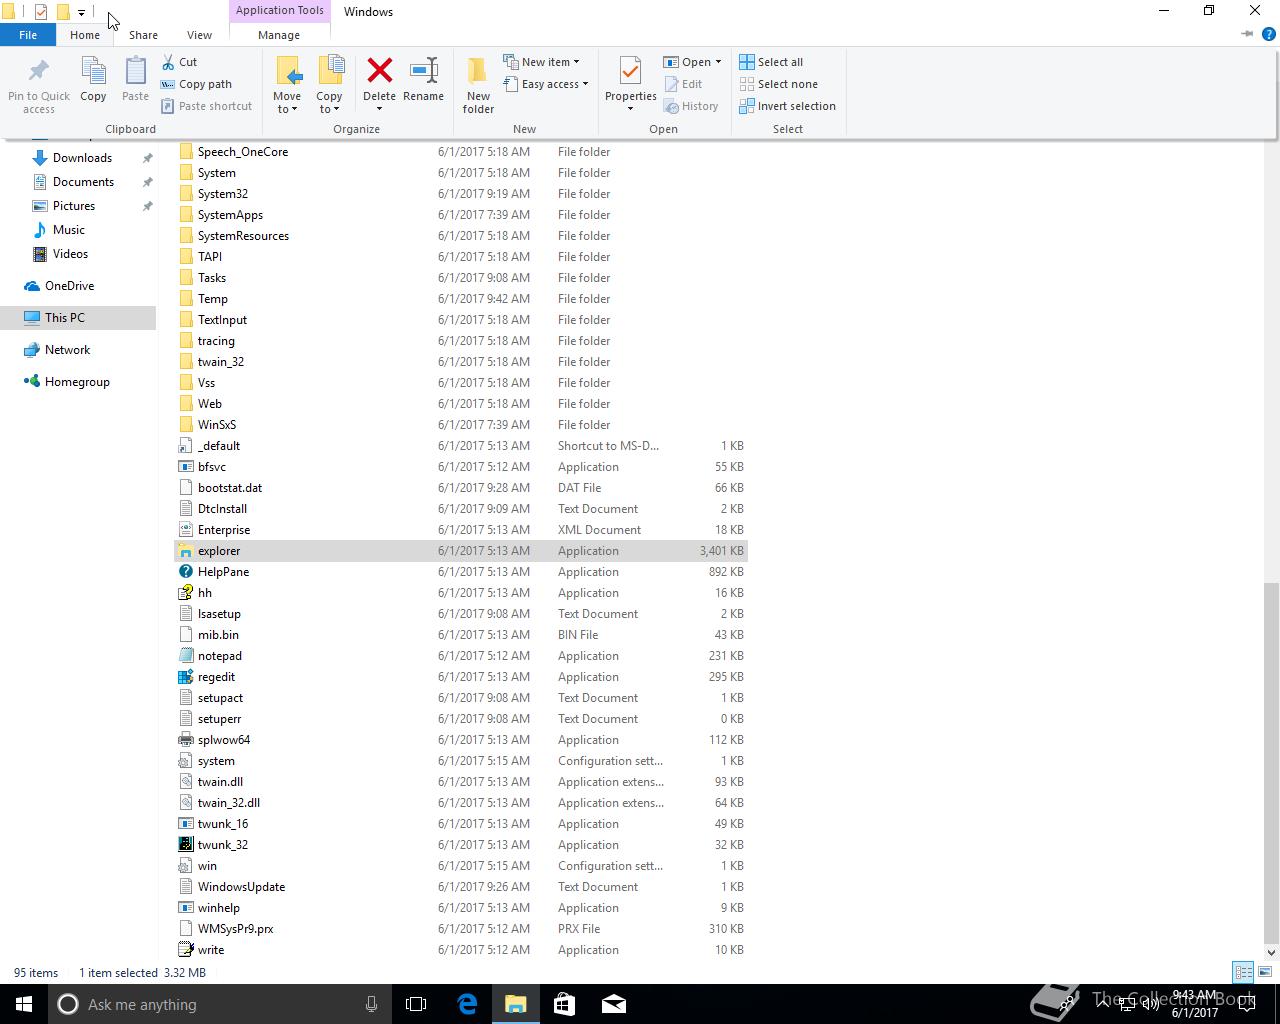Click the Invert selection command
This screenshot has width=1280, height=1024.
[787, 106]
